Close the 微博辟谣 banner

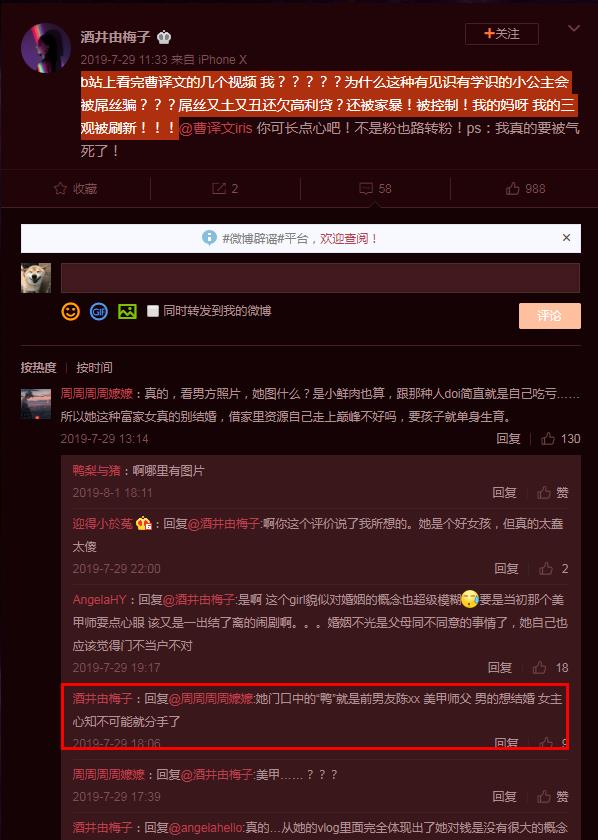click(x=566, y=238)
